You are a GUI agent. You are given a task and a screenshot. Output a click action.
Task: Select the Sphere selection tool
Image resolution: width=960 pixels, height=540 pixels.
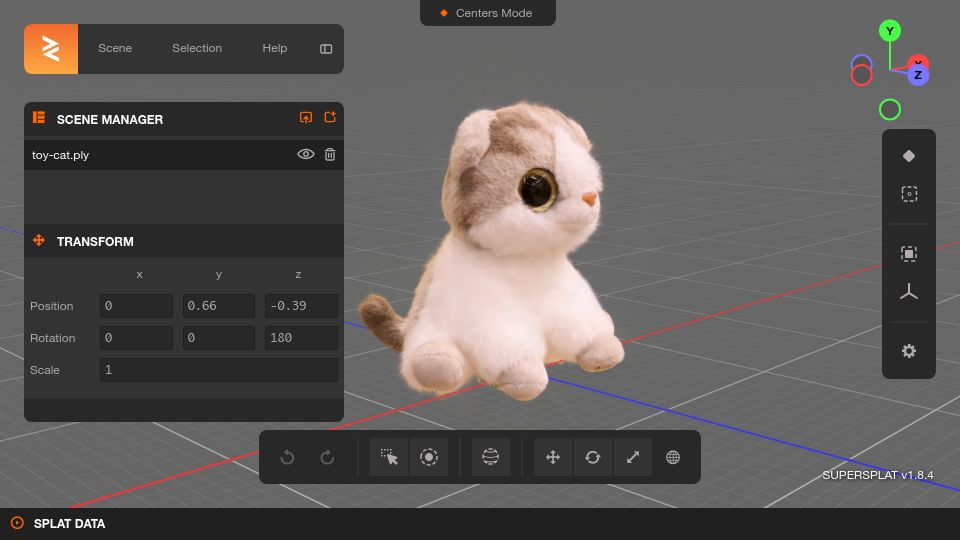(x=490, y=457)
